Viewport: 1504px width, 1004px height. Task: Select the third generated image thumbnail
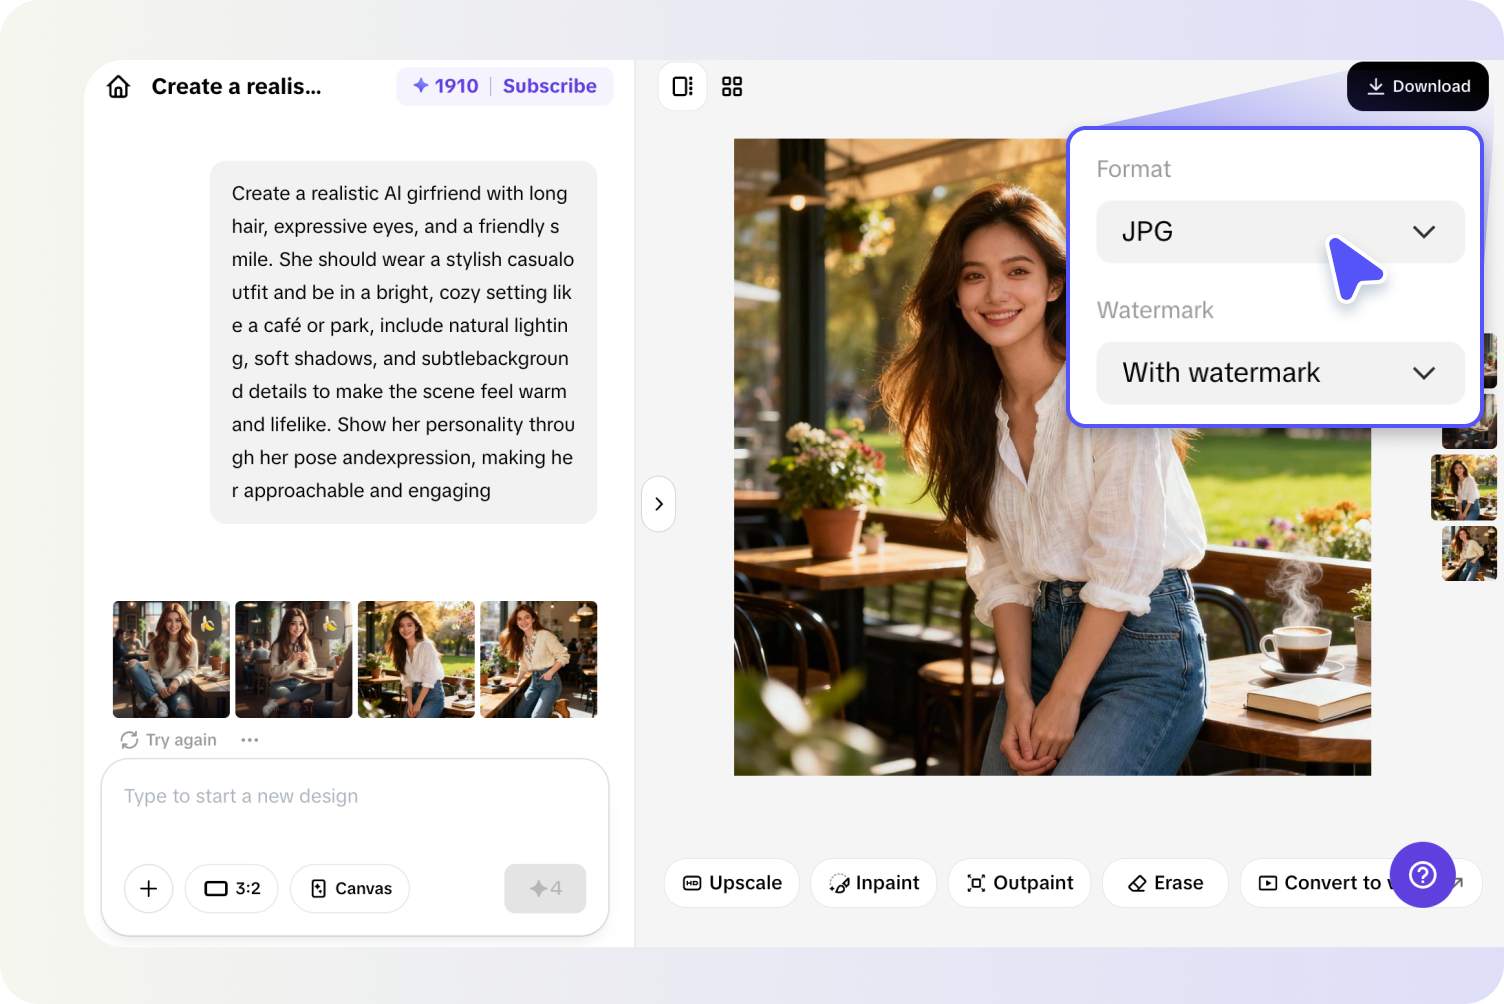tap(416, 659)
